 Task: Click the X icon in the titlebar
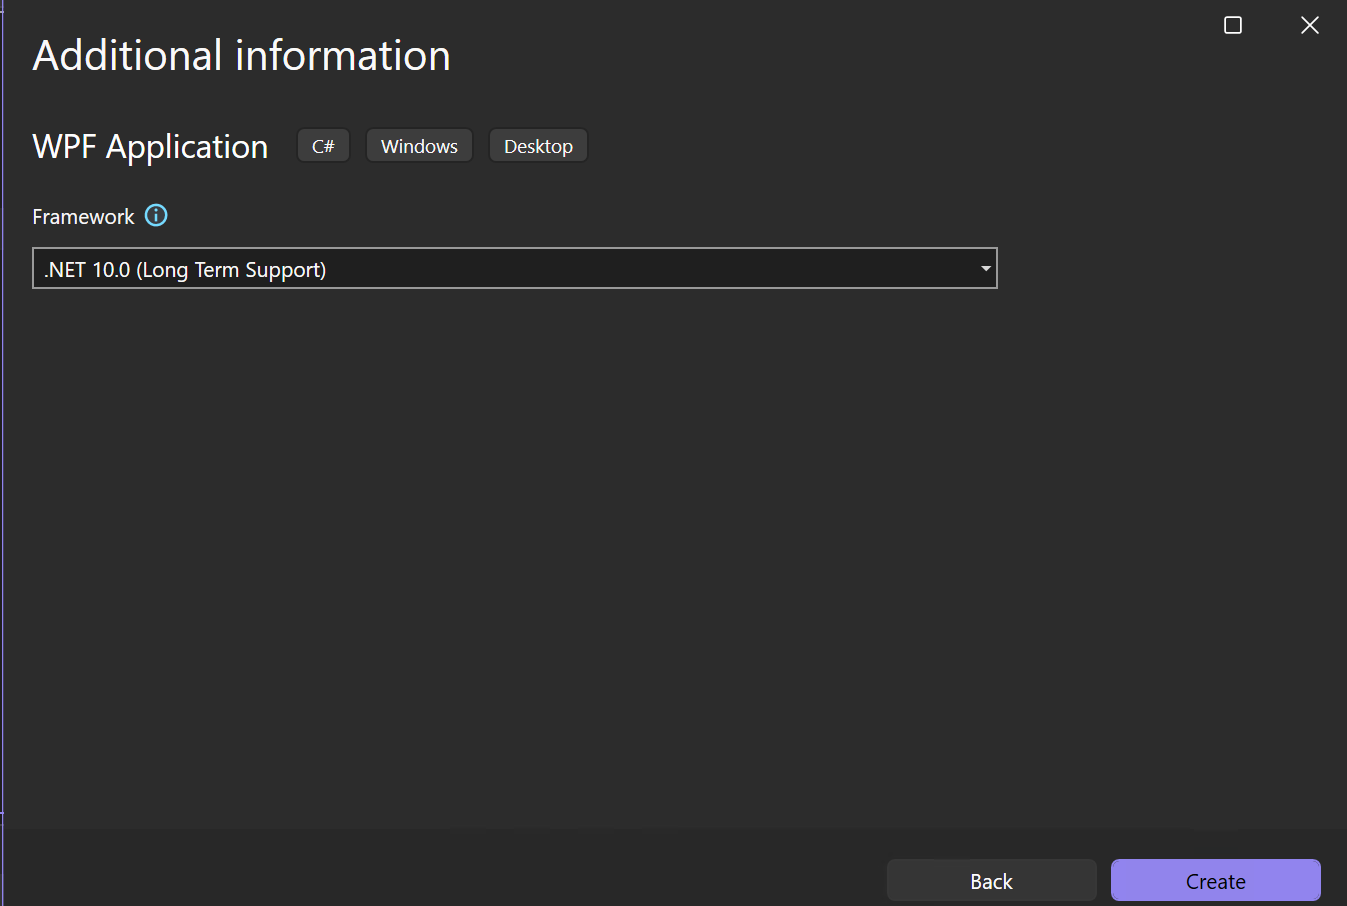coord(1309,25)
